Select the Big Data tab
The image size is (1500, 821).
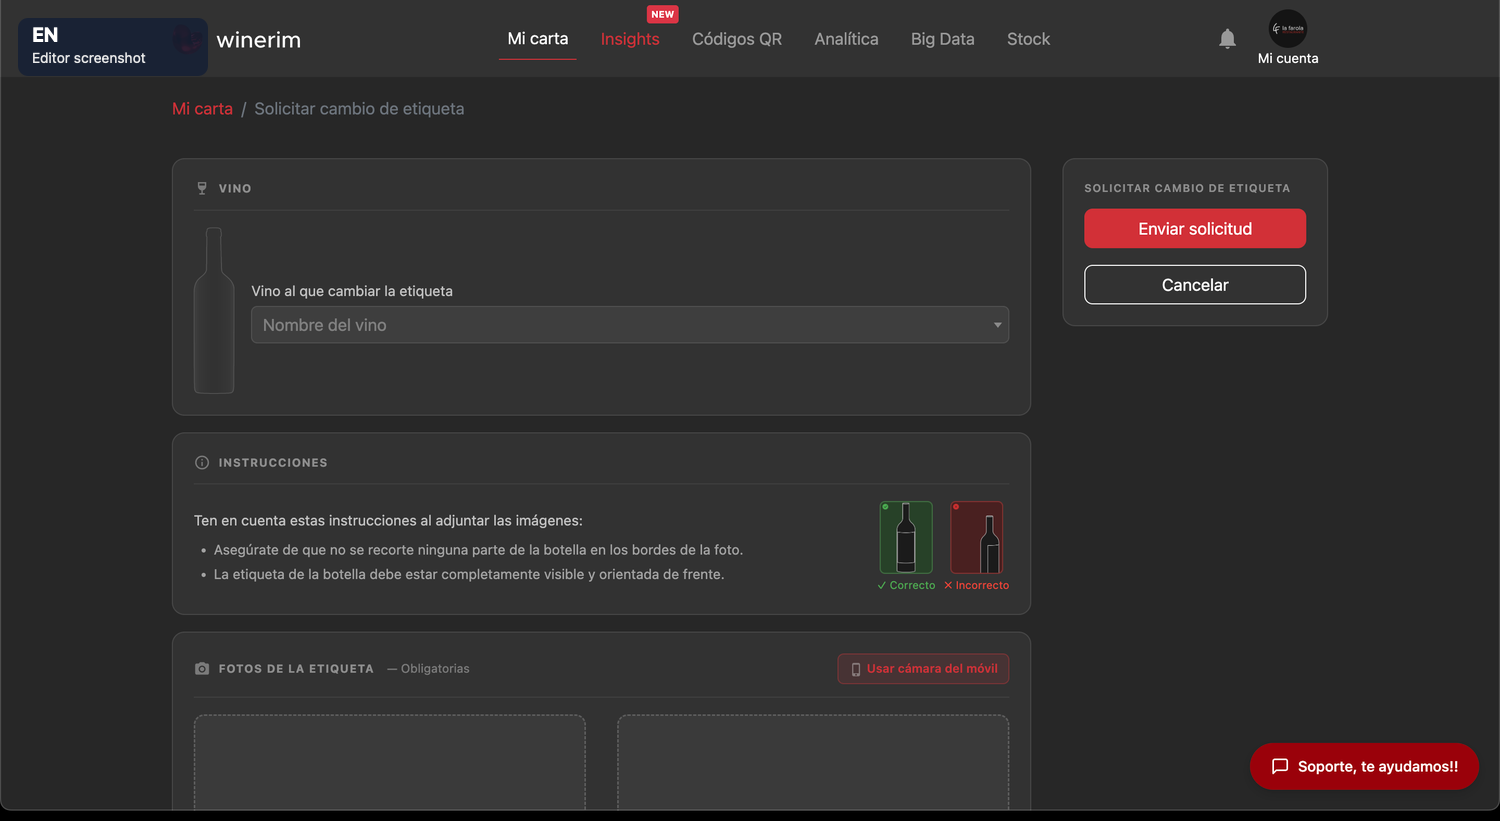pyautogui.click(x=943, y=39)
